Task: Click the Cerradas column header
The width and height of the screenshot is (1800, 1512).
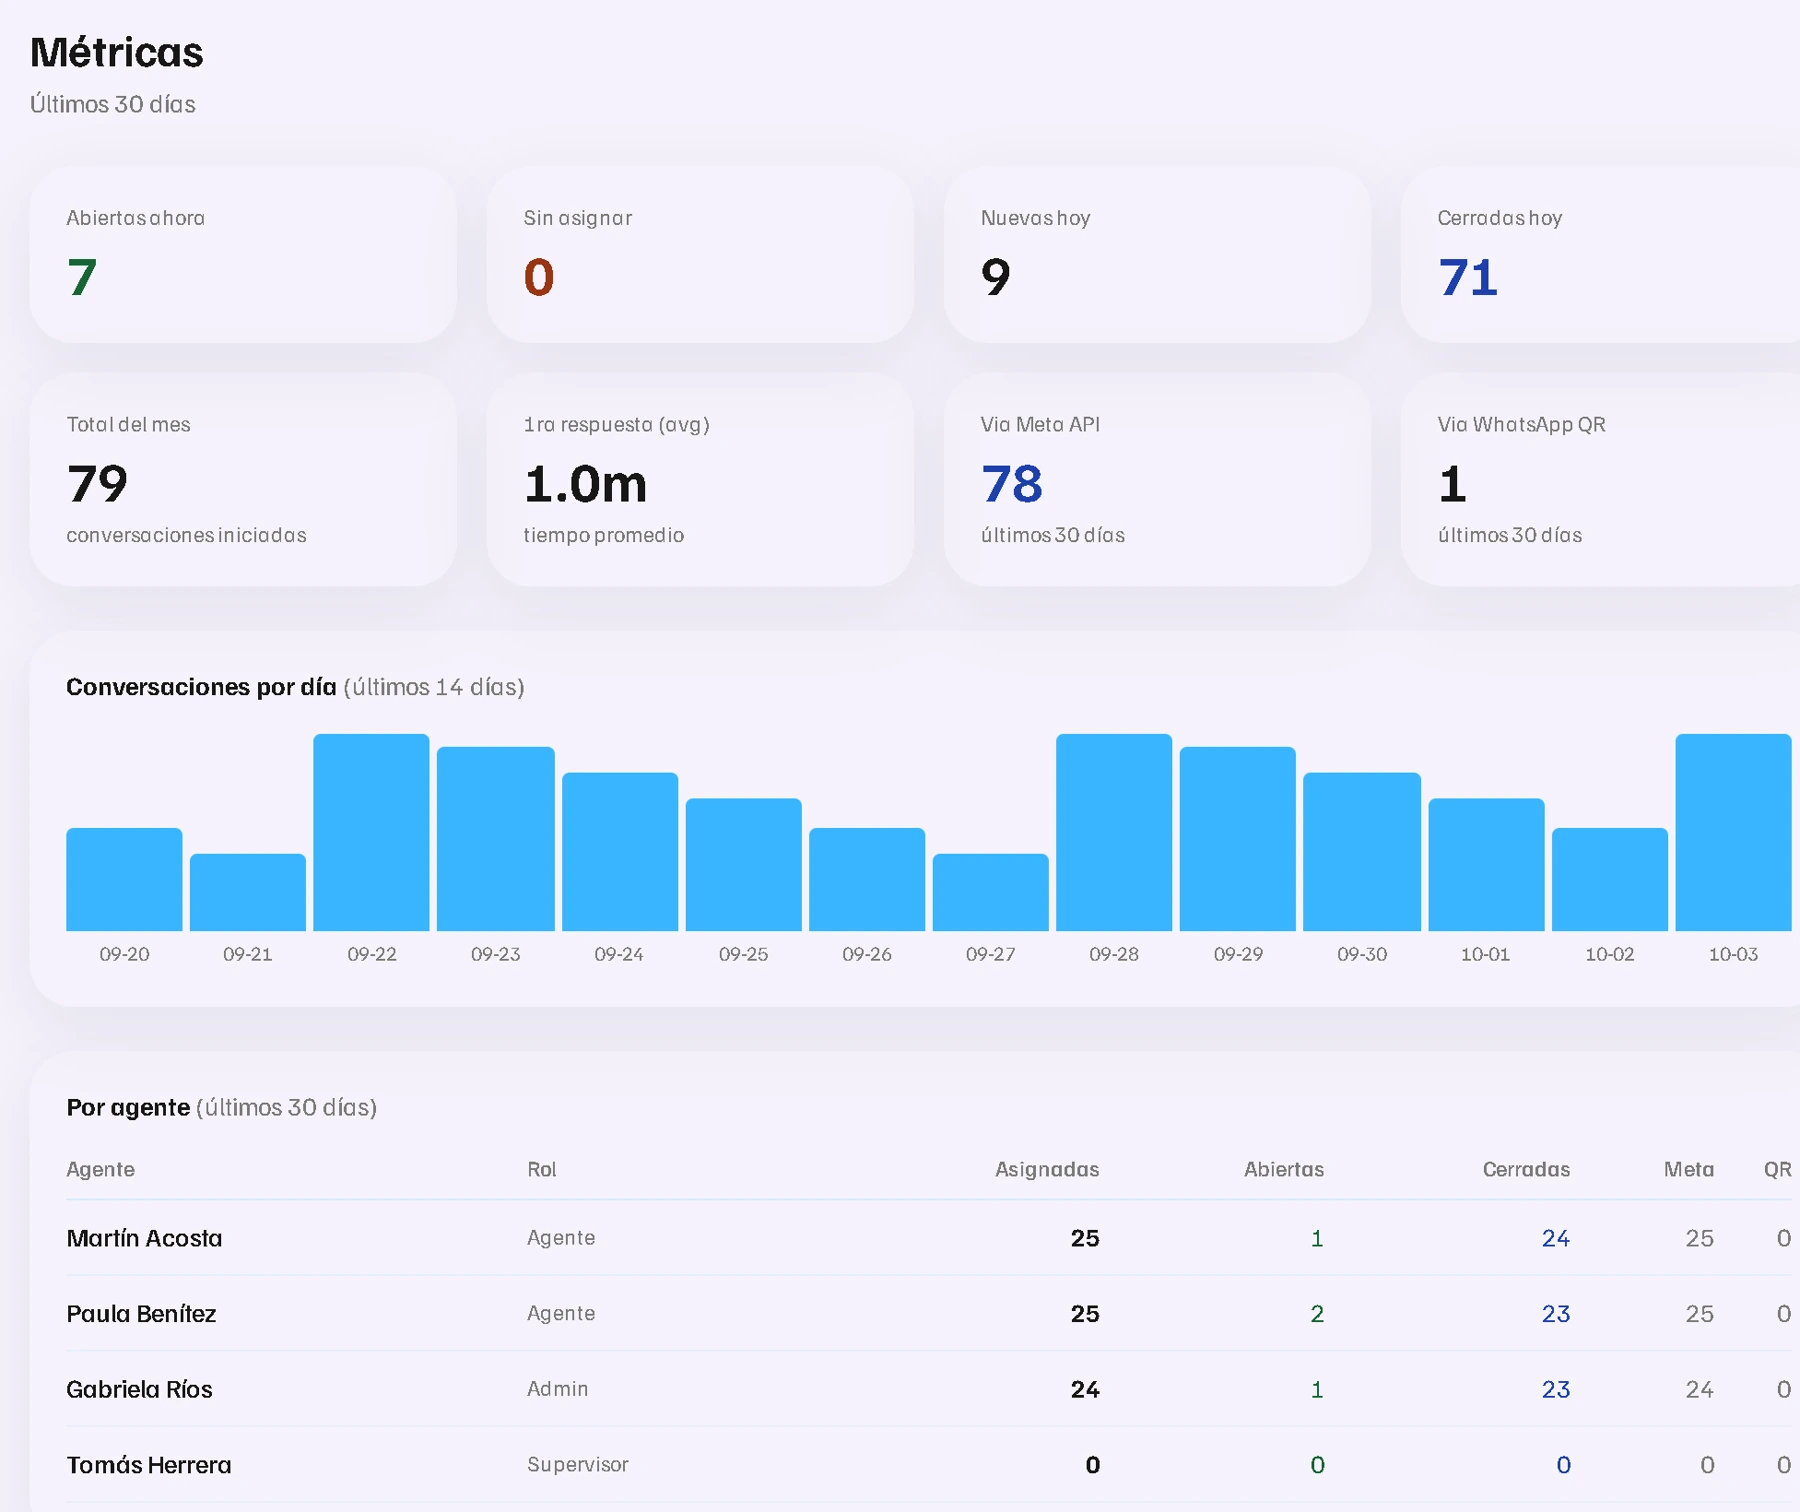Action: click(x=1526, y=1169)
